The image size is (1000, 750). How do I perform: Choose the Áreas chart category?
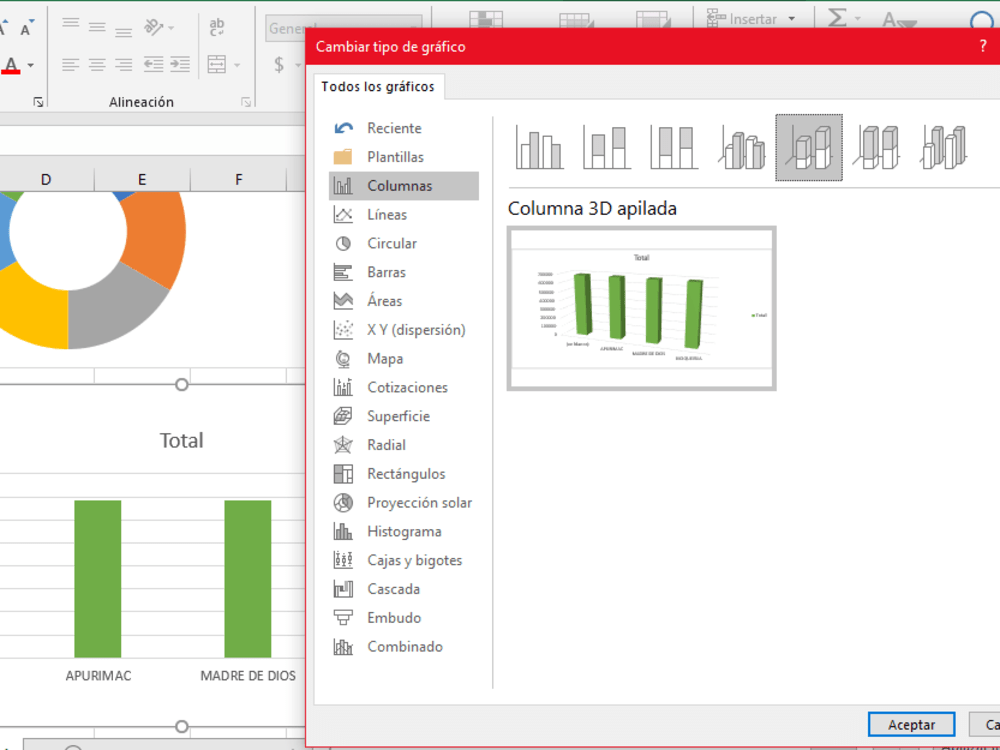pyautogui.click(x=404, y=301)
